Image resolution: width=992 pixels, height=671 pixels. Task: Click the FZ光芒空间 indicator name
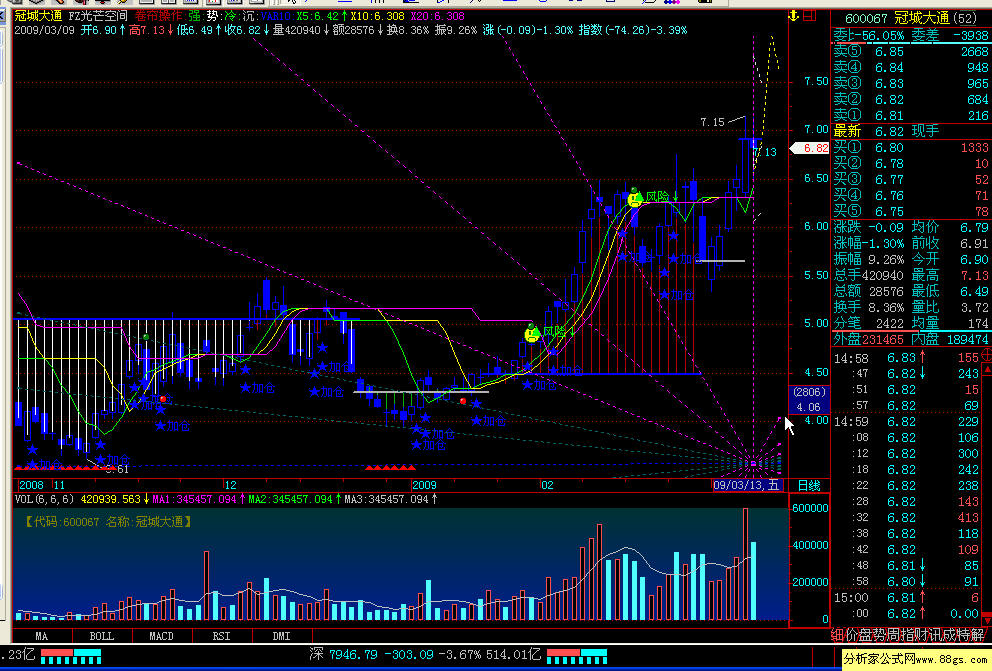pyautogui.click(x=97, y=16)
